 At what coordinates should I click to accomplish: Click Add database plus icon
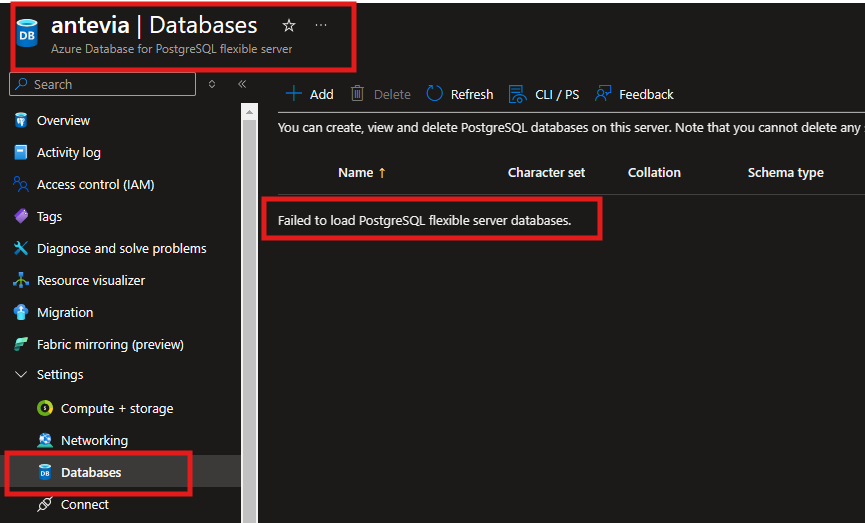(x=293, y=93)
